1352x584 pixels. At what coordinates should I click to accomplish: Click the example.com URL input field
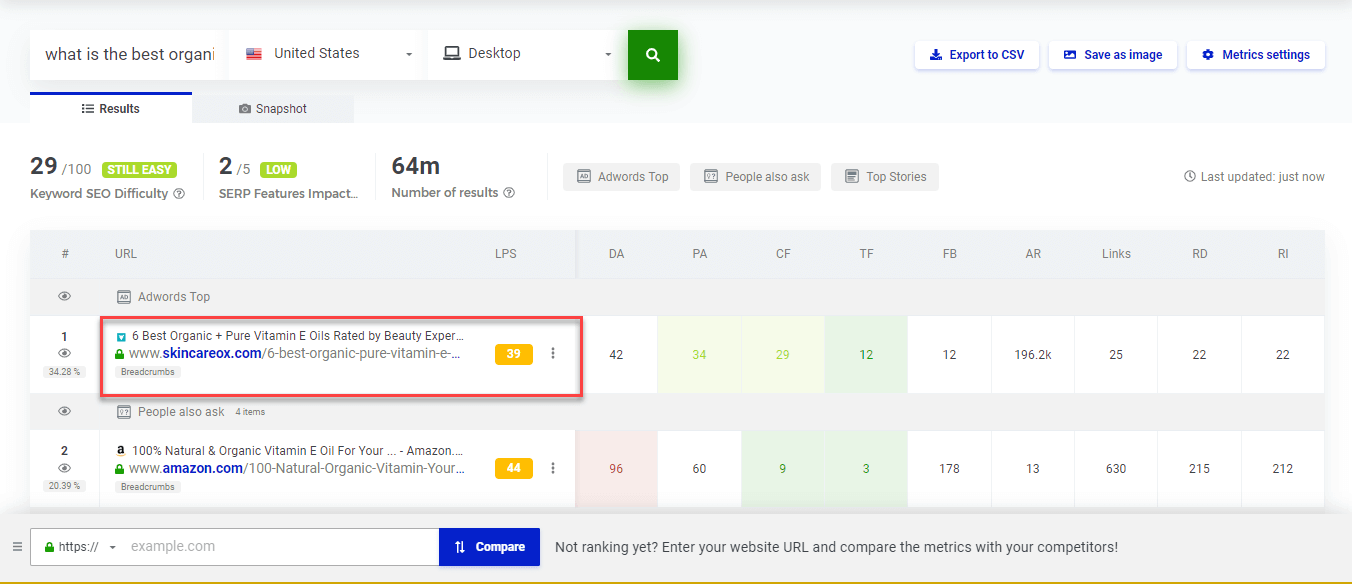point(282,547)
